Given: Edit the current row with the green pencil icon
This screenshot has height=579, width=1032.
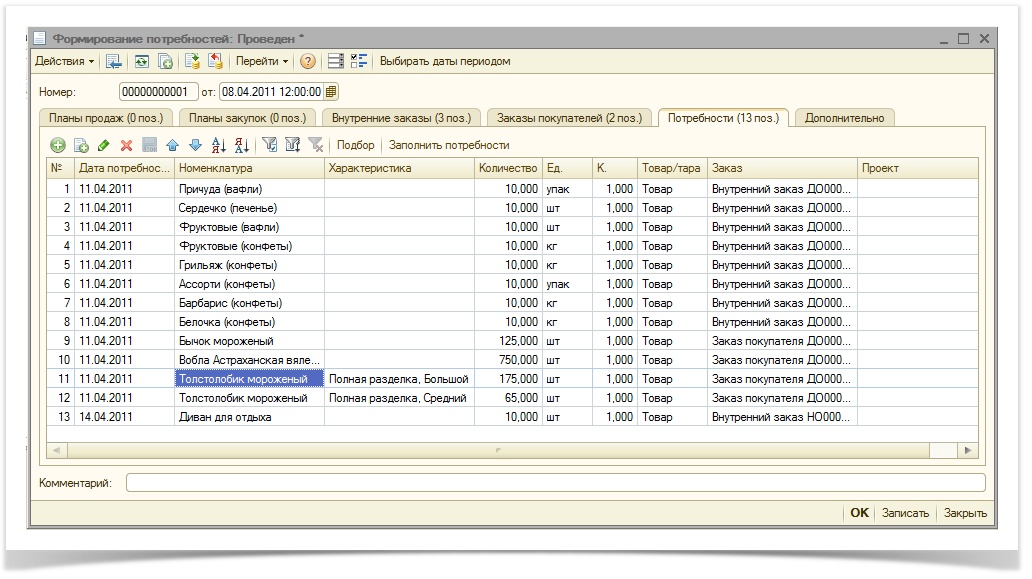Looking at the screenshot, I should (x=103, y=145).
